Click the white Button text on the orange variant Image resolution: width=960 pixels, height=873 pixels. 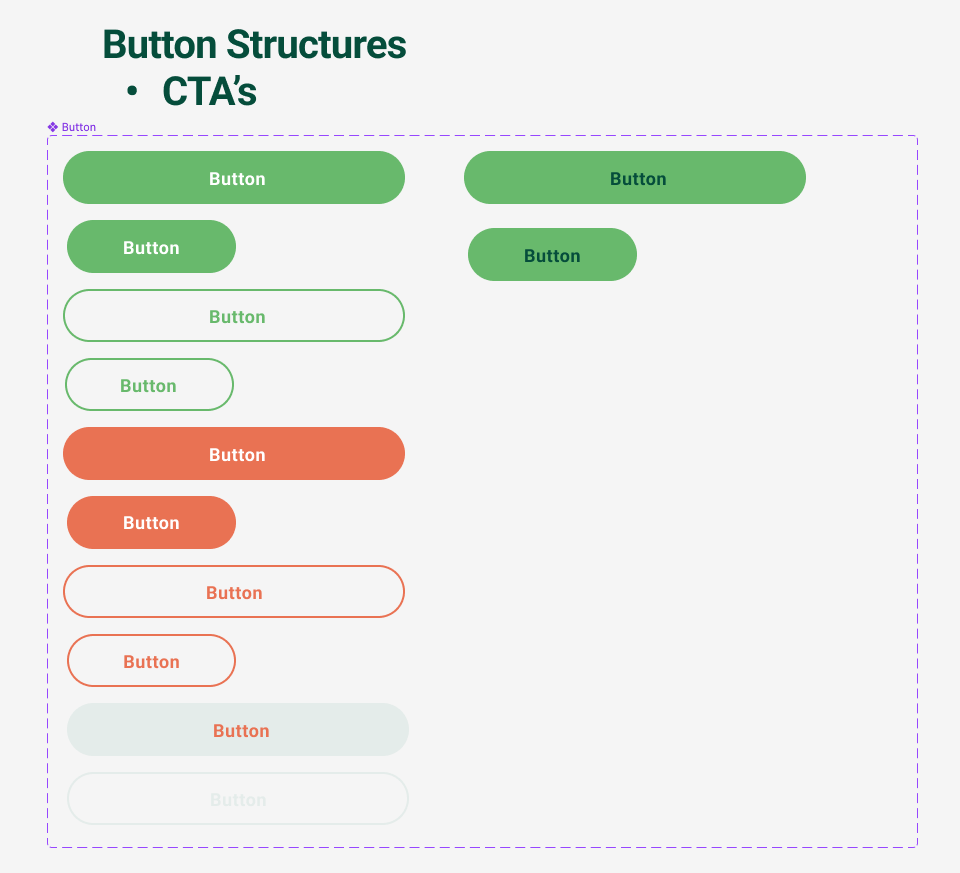(x=236, y=453)
